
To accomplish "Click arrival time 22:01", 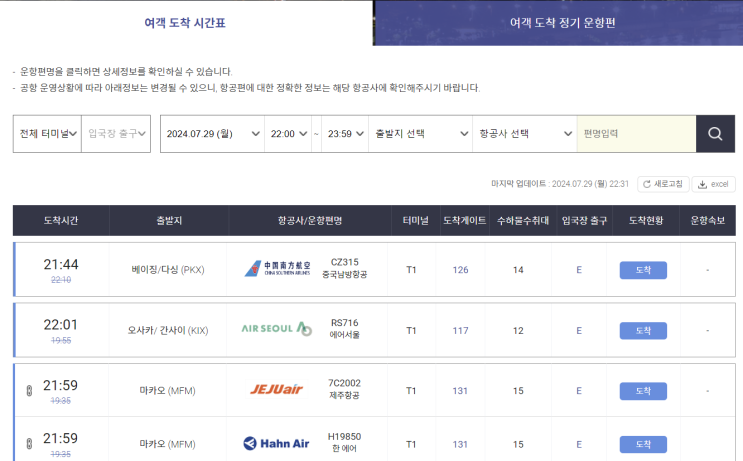I will point(61,325).
